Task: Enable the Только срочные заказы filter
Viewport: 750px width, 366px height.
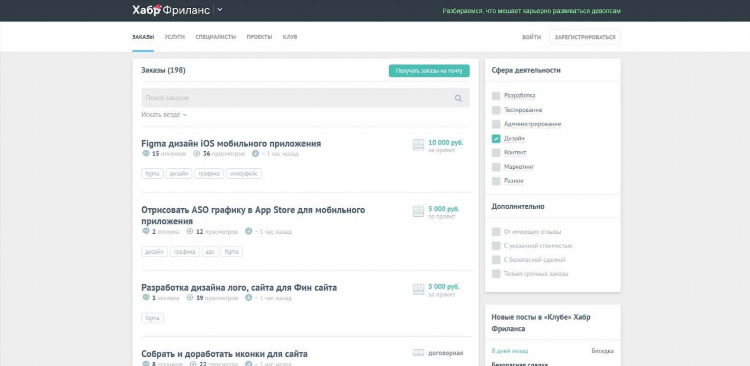Action: click(496, 274)
